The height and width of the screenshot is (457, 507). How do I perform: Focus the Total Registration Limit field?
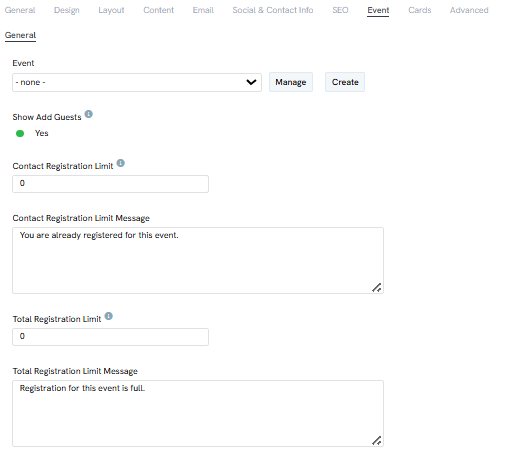pyautogui.click(x=111, y=337)
